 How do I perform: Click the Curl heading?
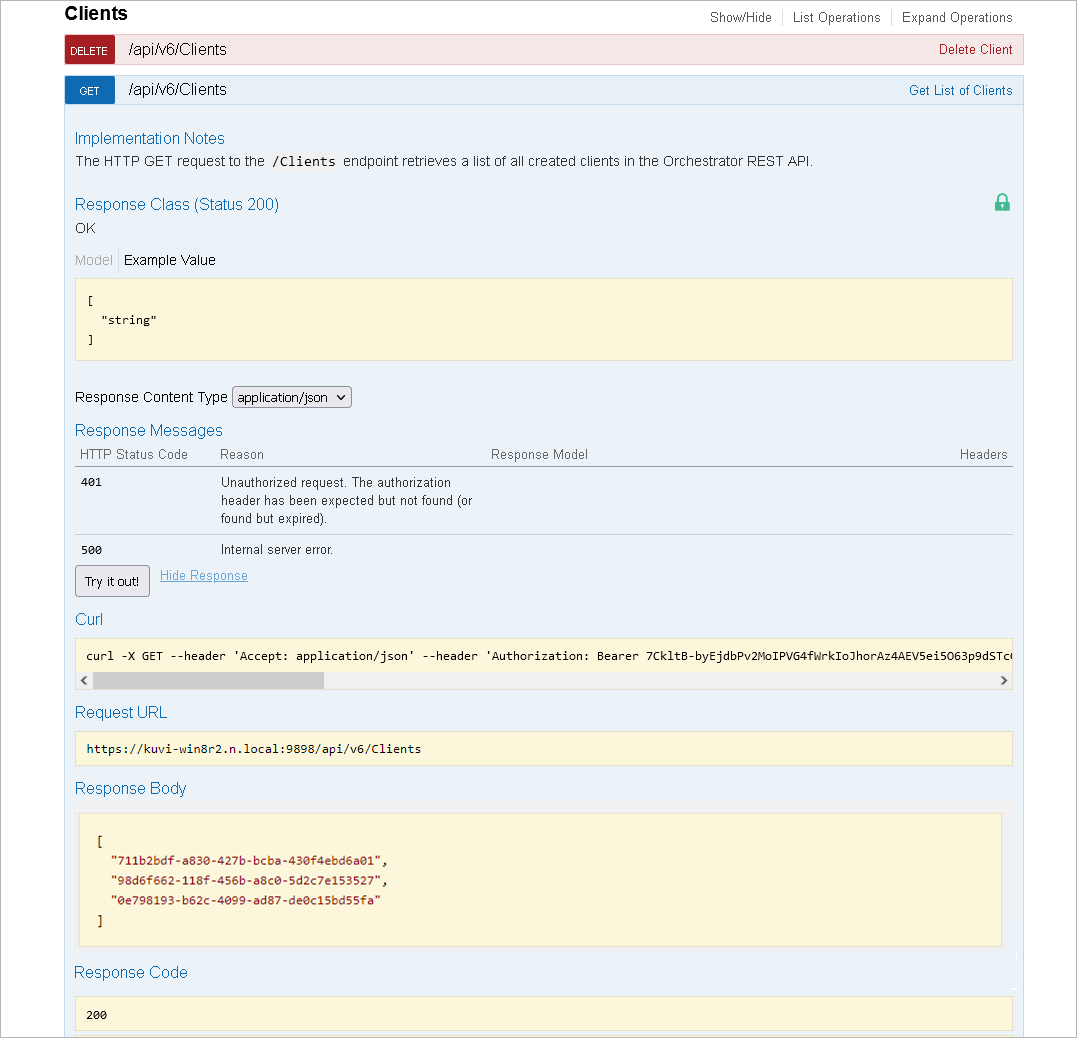89,619
